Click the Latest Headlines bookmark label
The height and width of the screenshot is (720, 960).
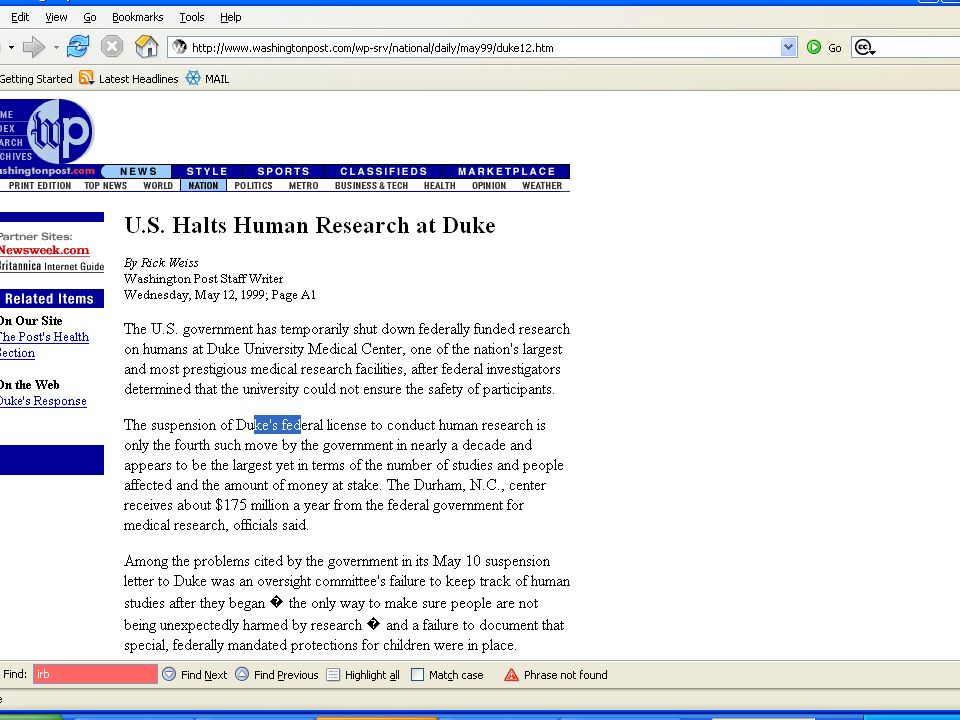tap(138, 78)
